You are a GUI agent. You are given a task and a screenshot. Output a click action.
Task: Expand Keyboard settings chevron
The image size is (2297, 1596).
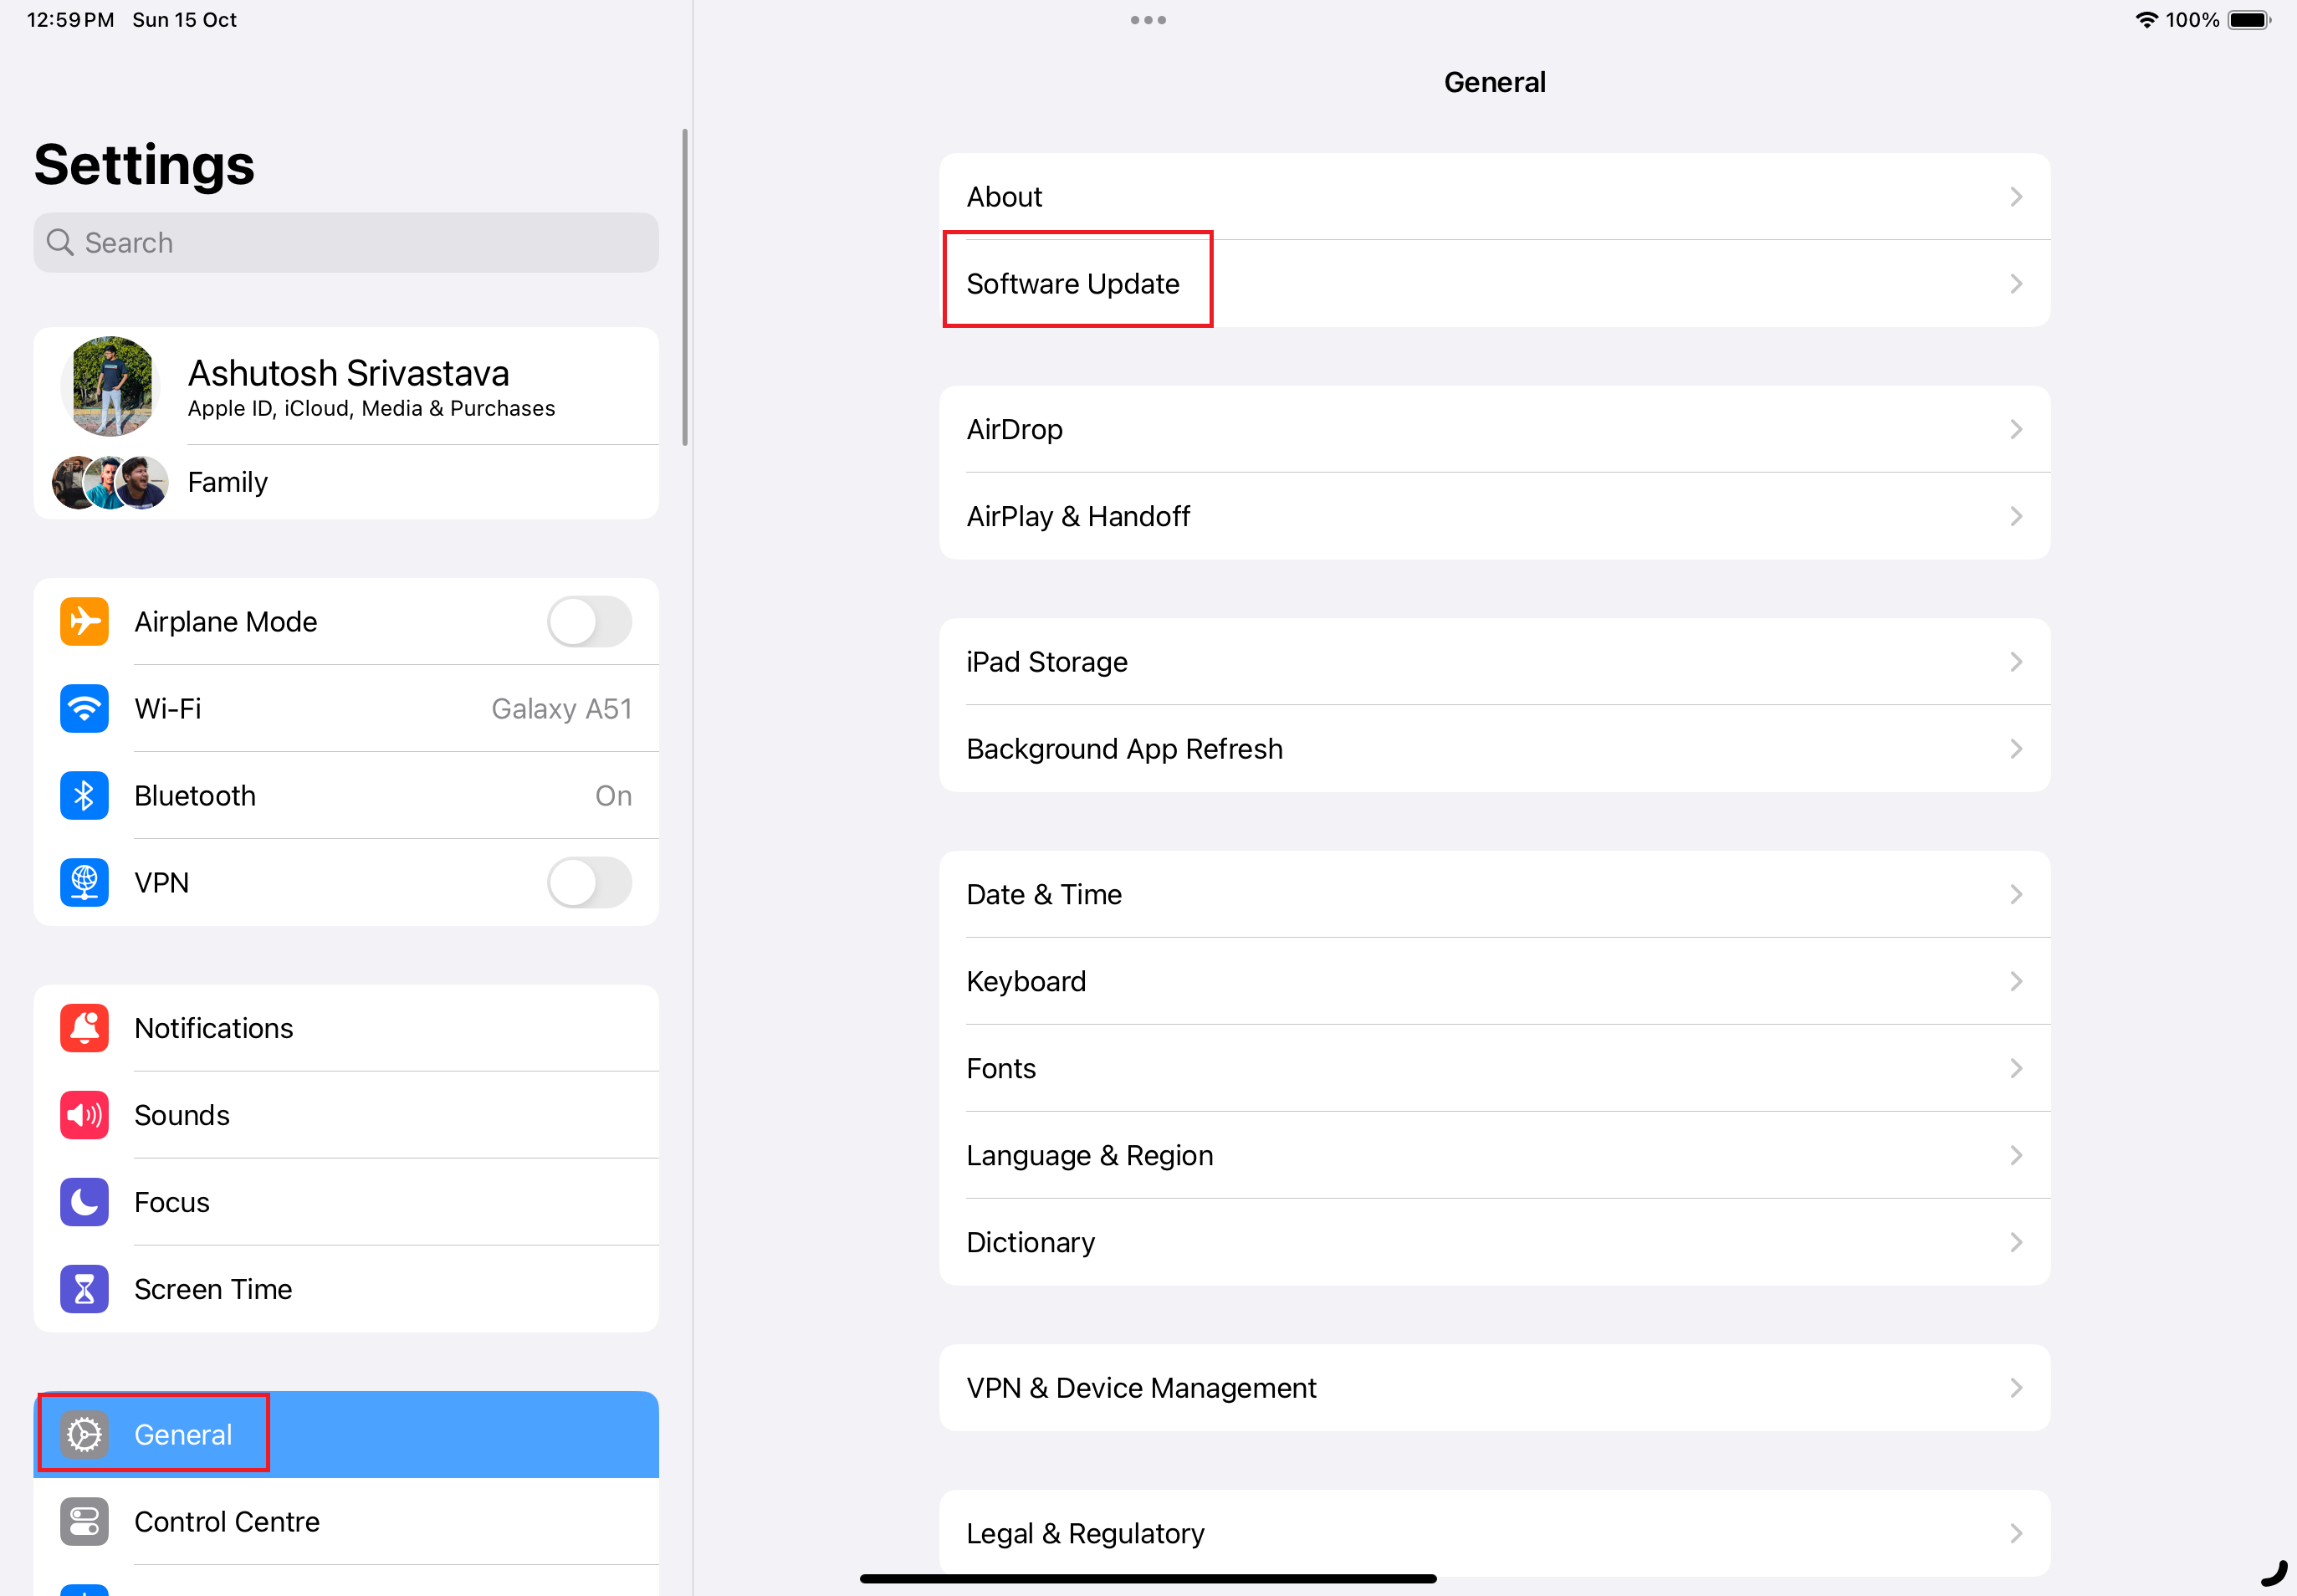click(2016, 980)
